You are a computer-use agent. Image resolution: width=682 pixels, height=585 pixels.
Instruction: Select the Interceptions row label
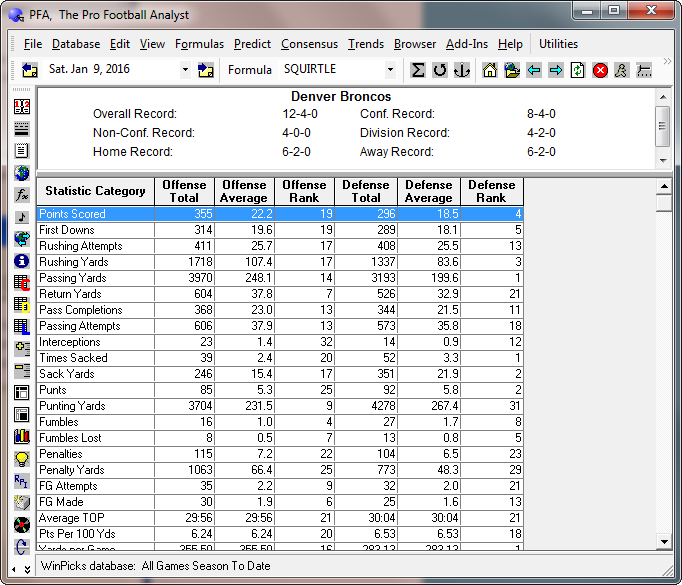70,342
